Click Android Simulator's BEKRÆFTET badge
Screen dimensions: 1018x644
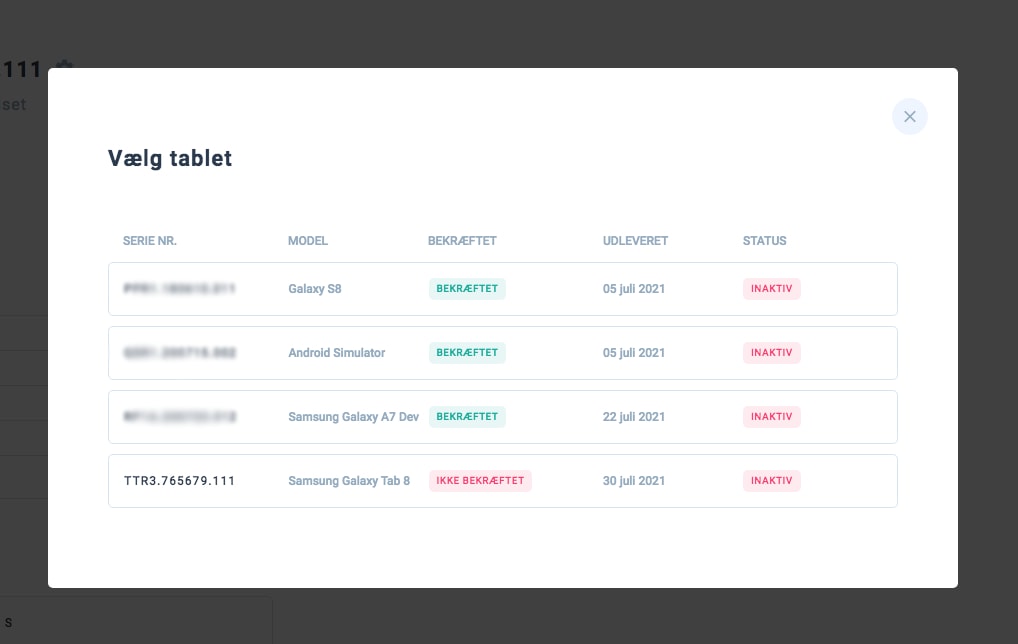tap(467, 353)
